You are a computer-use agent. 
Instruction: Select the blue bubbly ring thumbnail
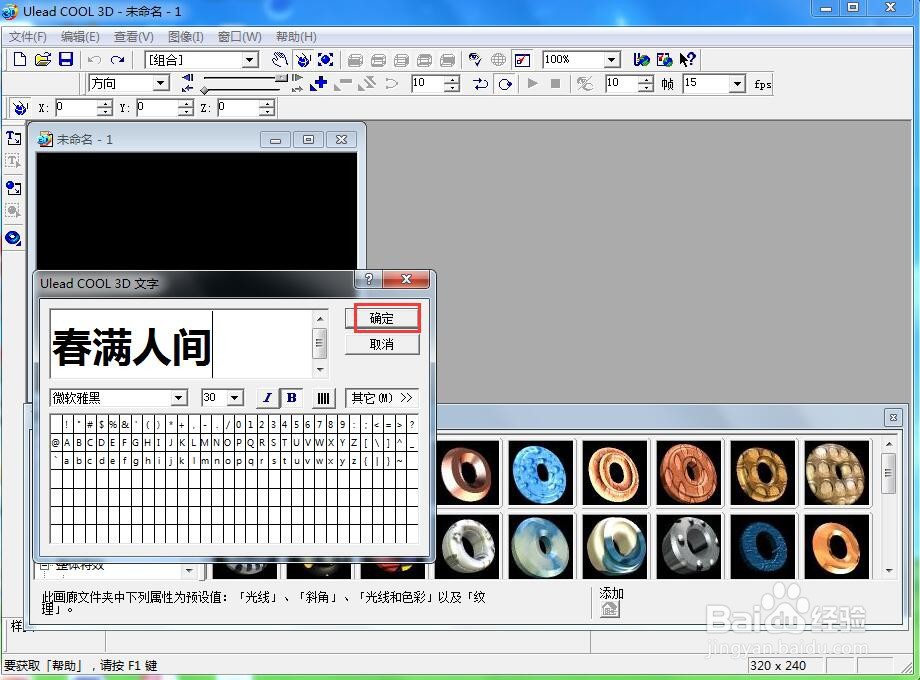[540, 473]
